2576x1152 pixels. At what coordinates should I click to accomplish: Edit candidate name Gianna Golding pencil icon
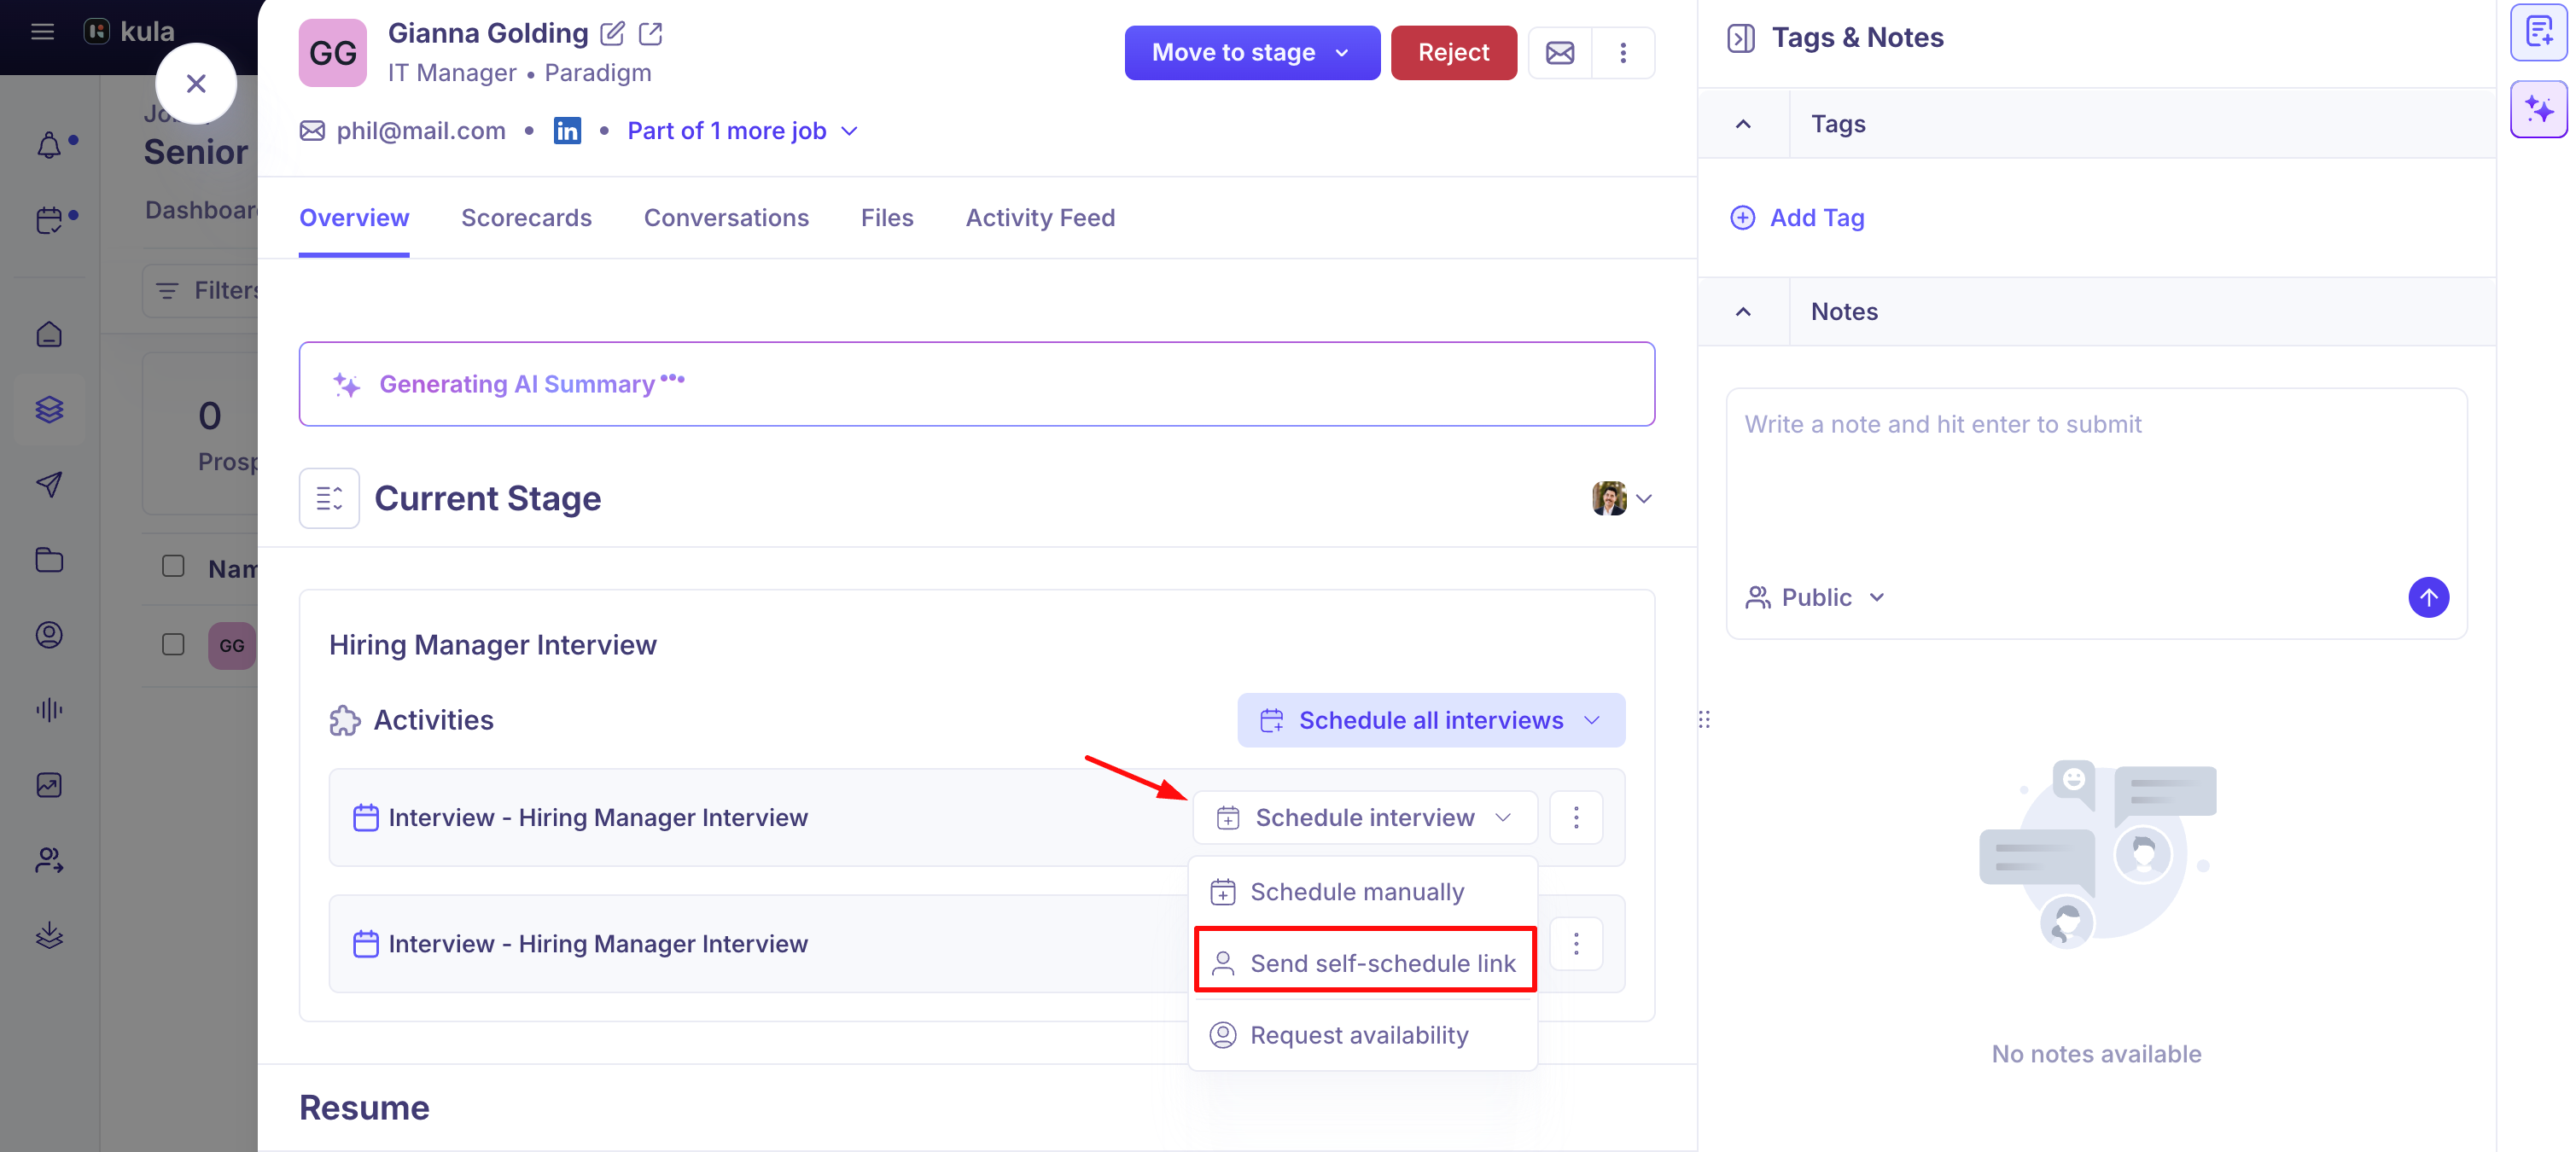[612, 34]
